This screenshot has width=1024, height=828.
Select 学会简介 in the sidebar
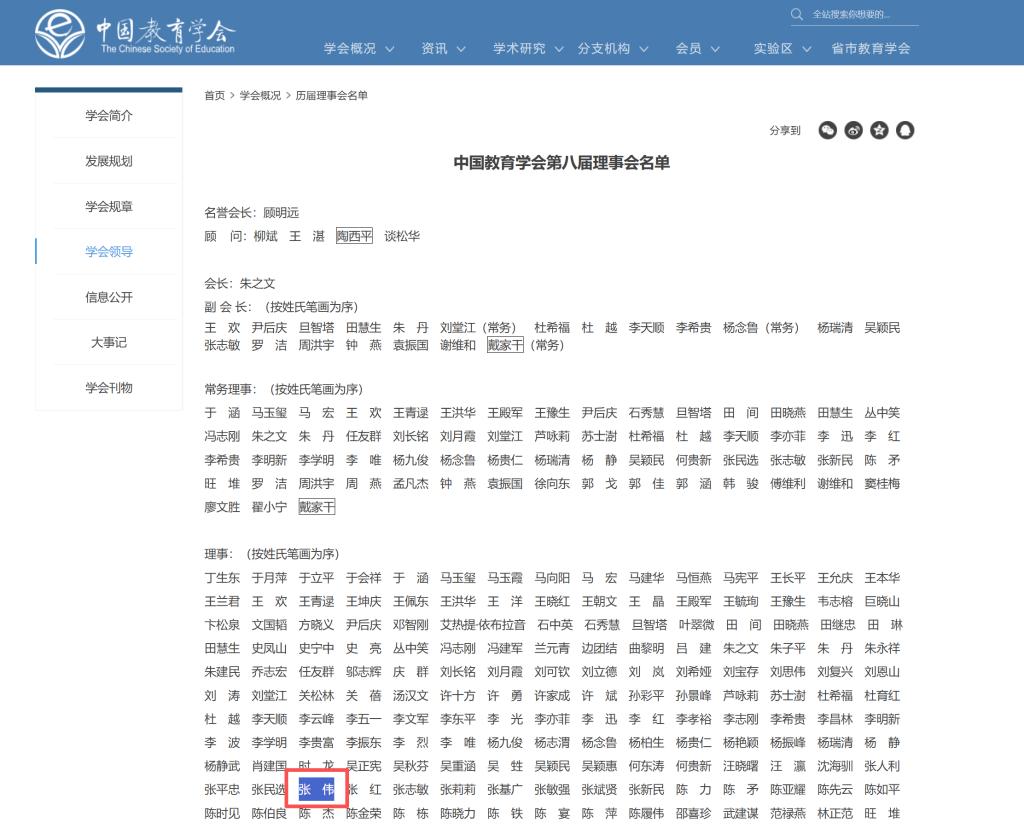109,116
